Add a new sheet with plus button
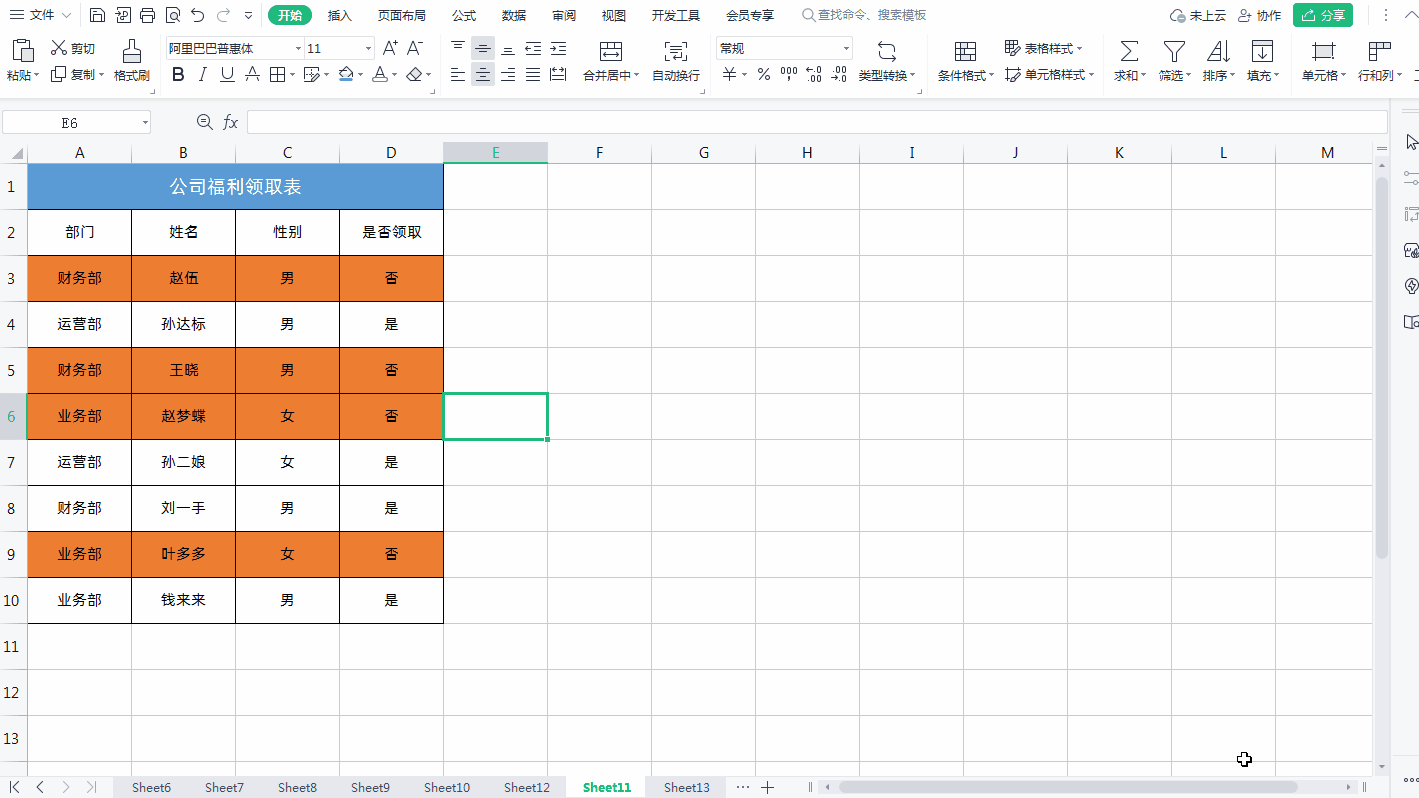The width and height of the screenshot is (1419, 798). point(768,787)
